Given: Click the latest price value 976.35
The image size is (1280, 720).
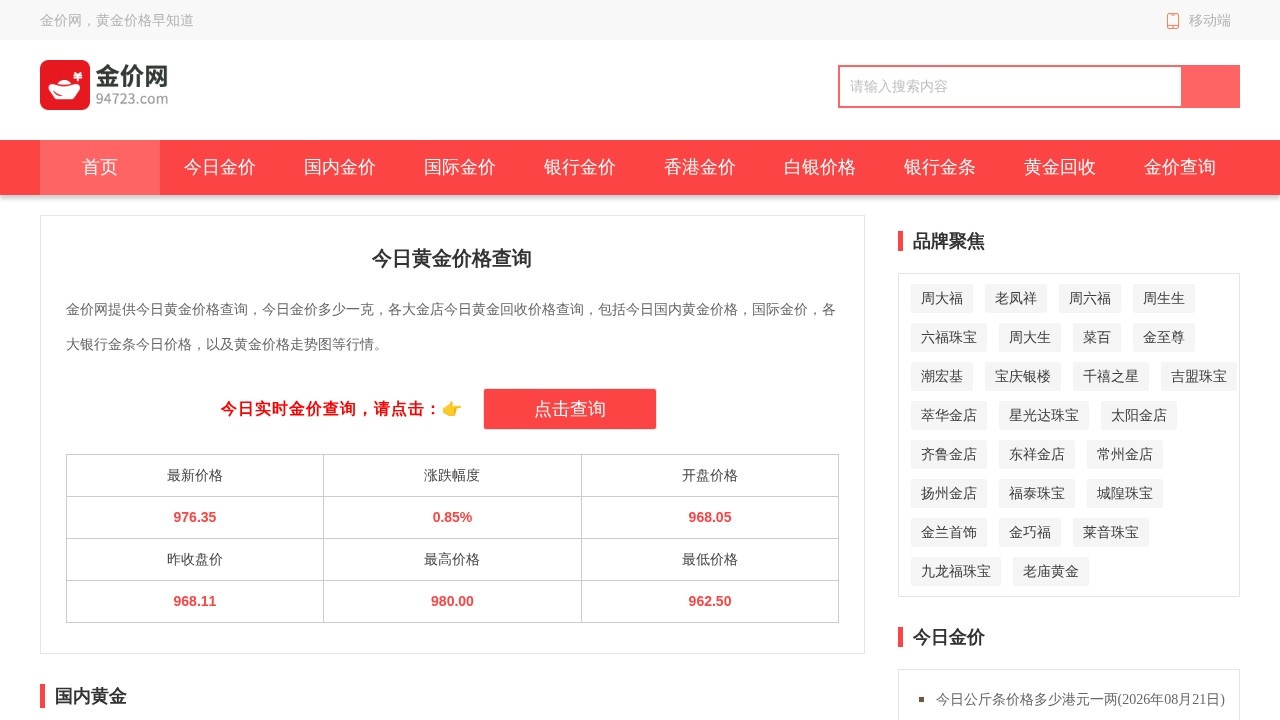Looking at the screenshot, I should point(195,517).
